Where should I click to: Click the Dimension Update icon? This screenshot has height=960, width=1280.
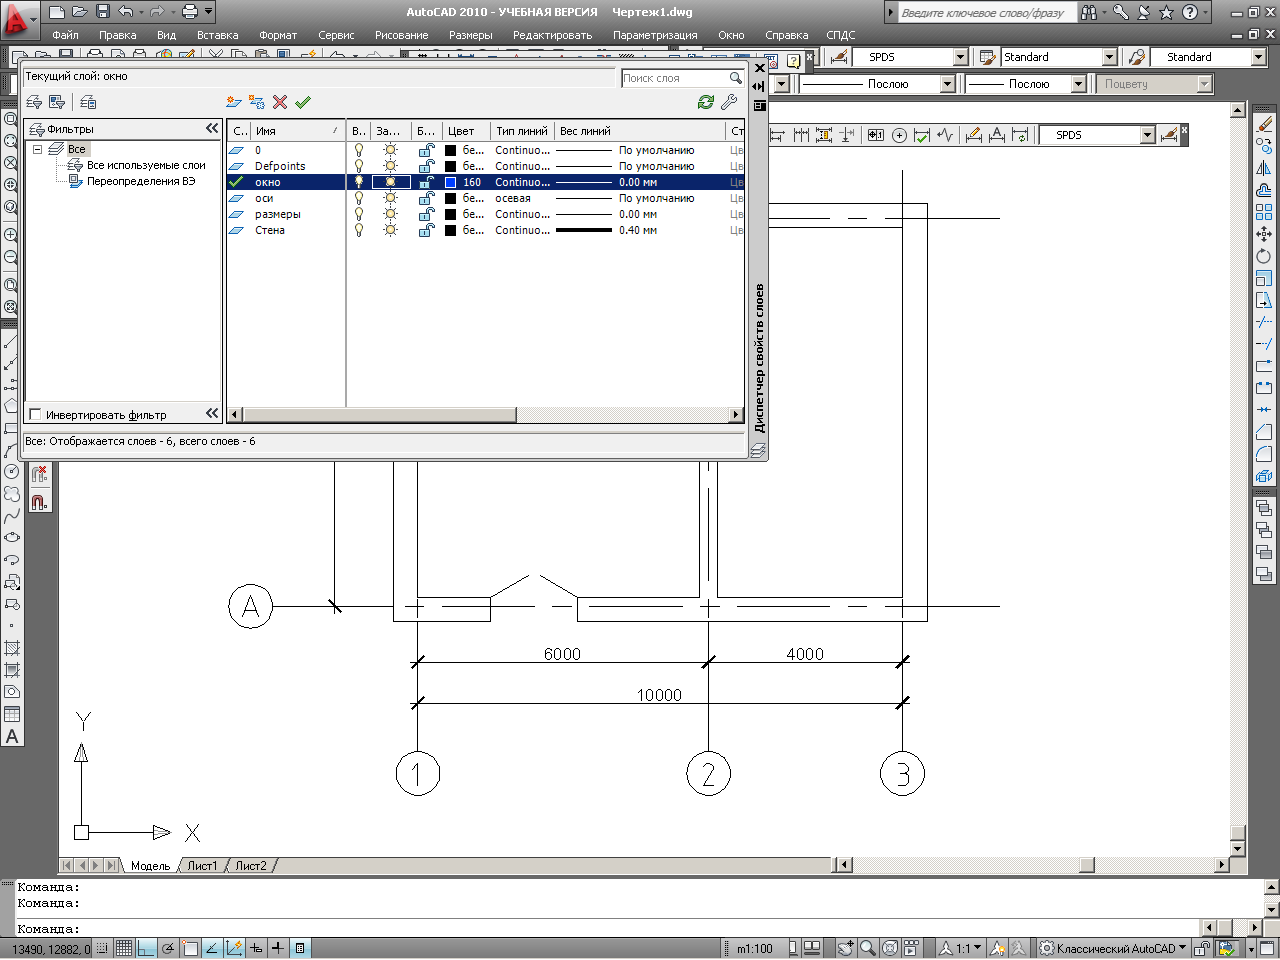[1020, 135]
